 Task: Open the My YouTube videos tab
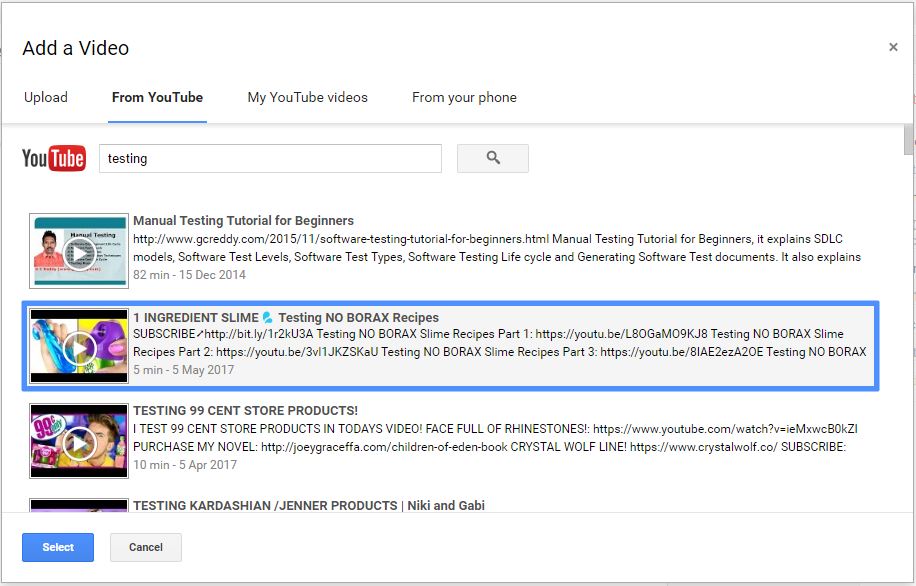coord(307,97)
